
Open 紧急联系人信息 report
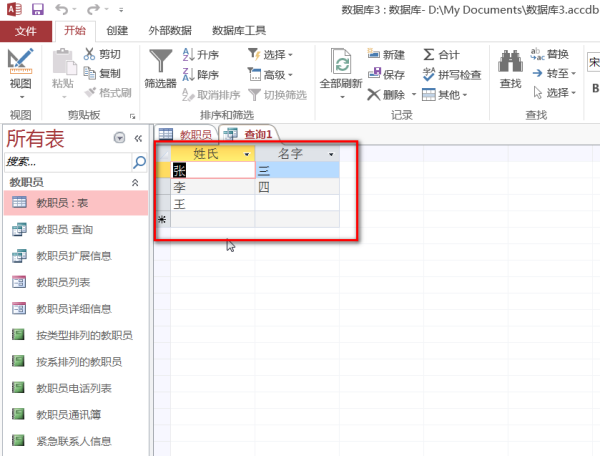76,441
